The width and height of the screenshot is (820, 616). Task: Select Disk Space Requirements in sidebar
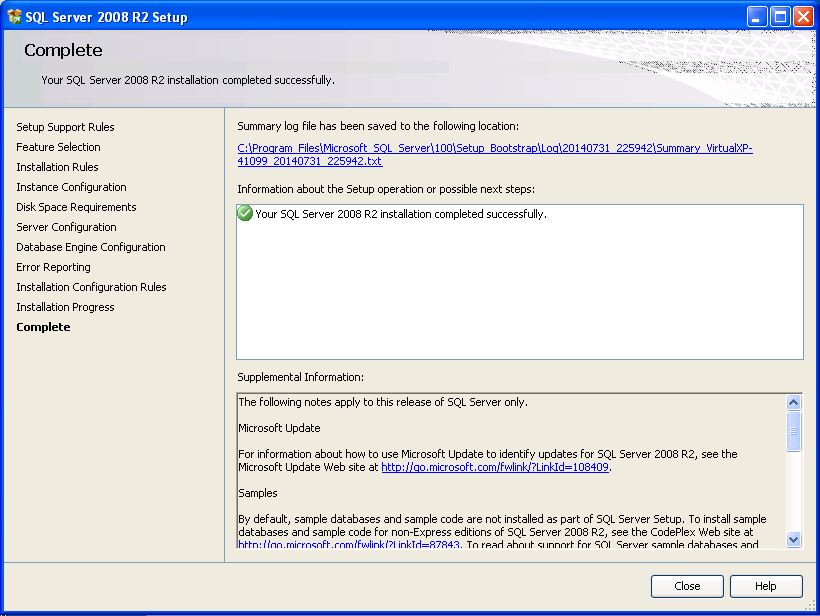[x=76, y=207]
